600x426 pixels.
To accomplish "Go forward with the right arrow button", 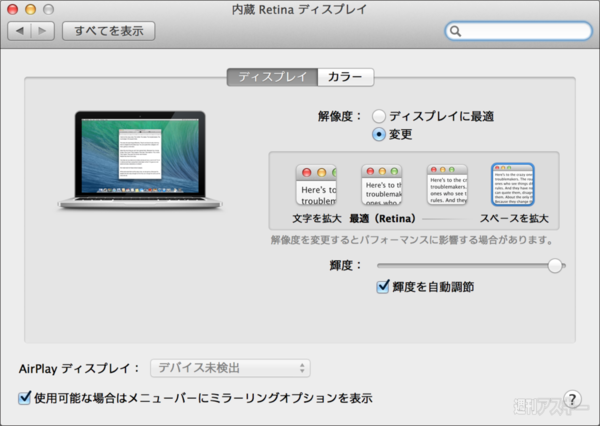I will (x=42, y=31).
